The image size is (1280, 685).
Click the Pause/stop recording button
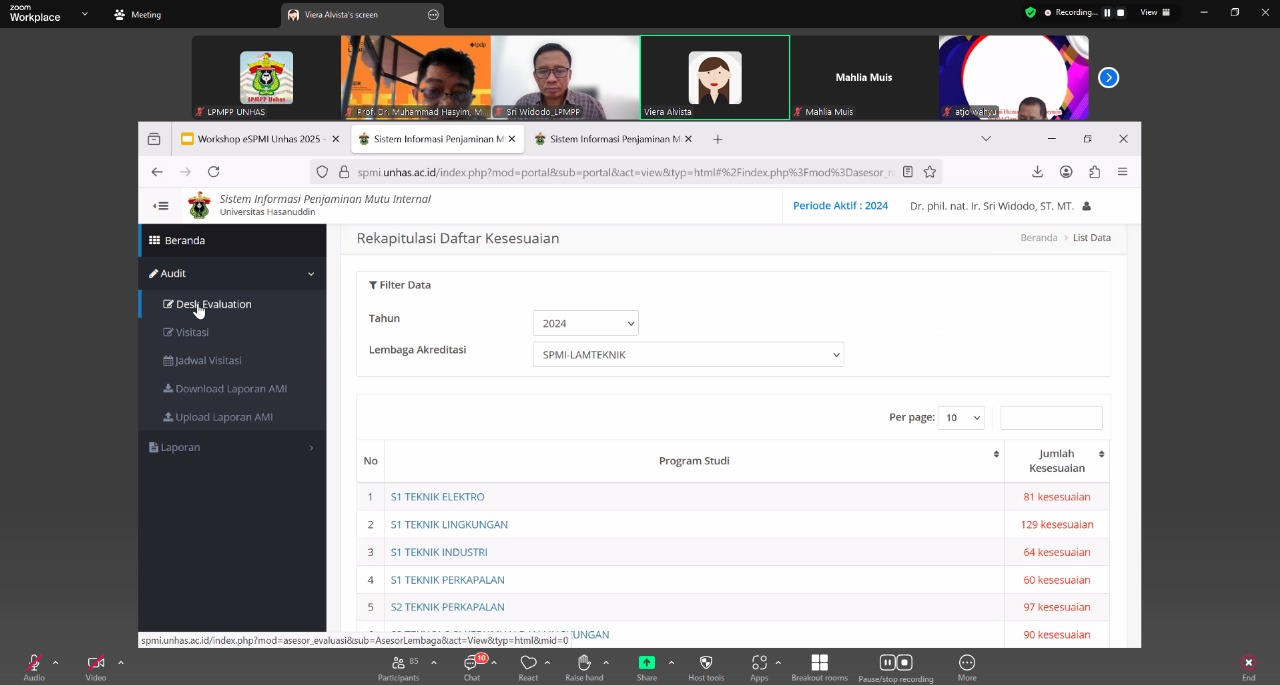click(x=895, y=663)
